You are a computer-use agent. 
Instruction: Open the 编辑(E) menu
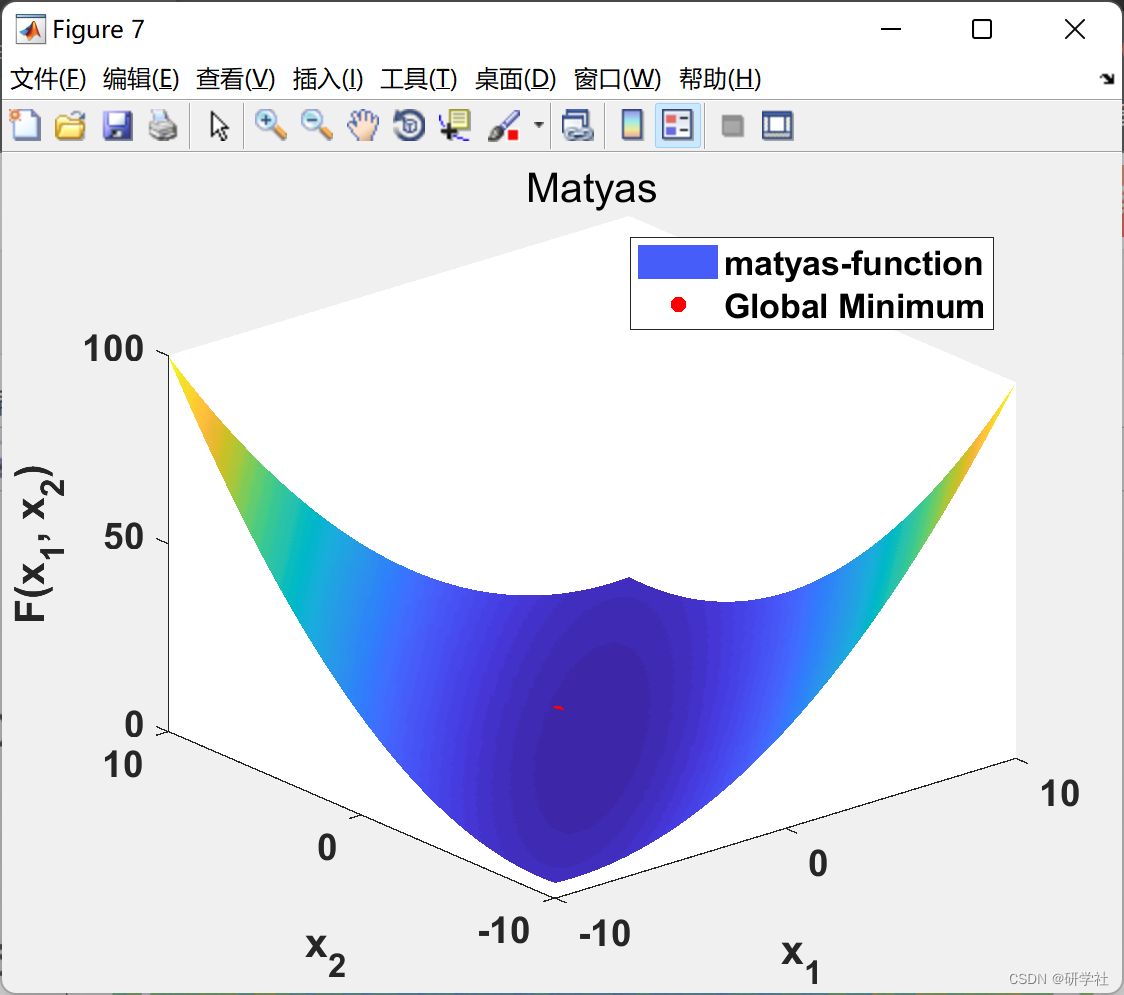pyautogui.click(x=140, y=79)
